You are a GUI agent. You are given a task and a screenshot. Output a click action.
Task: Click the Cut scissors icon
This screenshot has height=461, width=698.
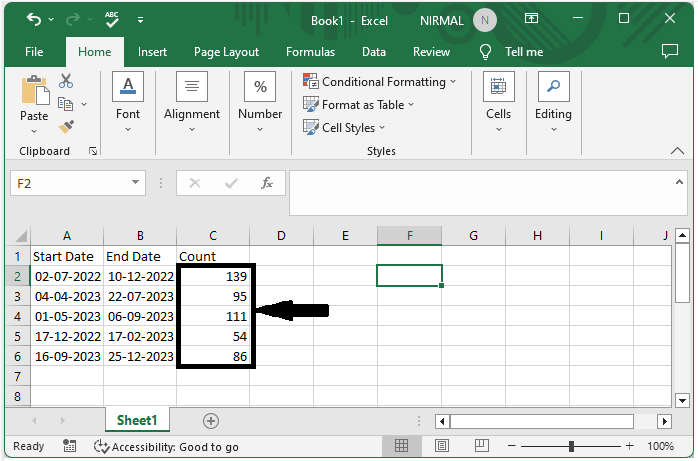66,81
